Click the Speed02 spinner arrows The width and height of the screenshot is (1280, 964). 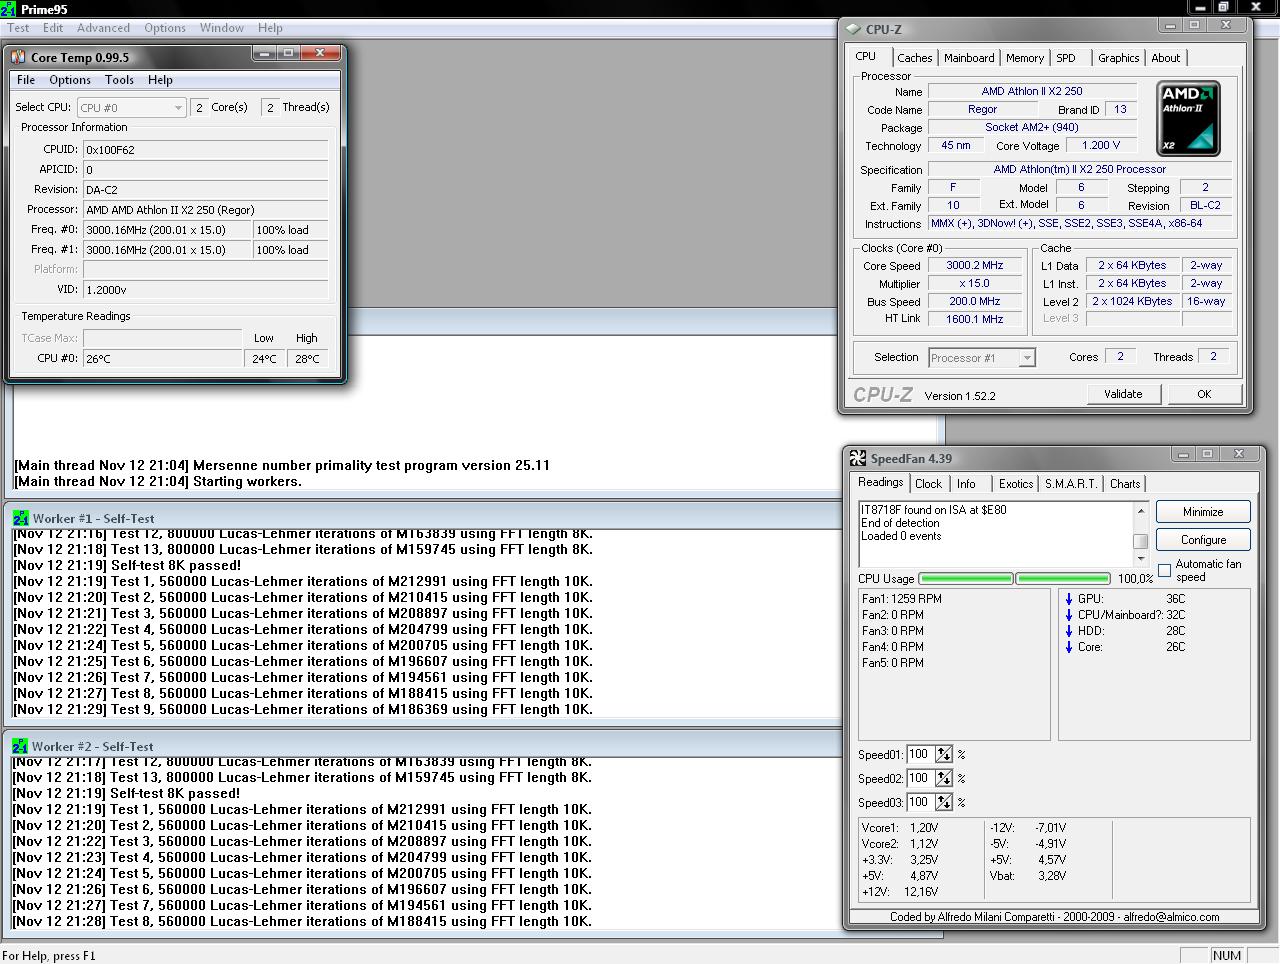pos(944,779)
